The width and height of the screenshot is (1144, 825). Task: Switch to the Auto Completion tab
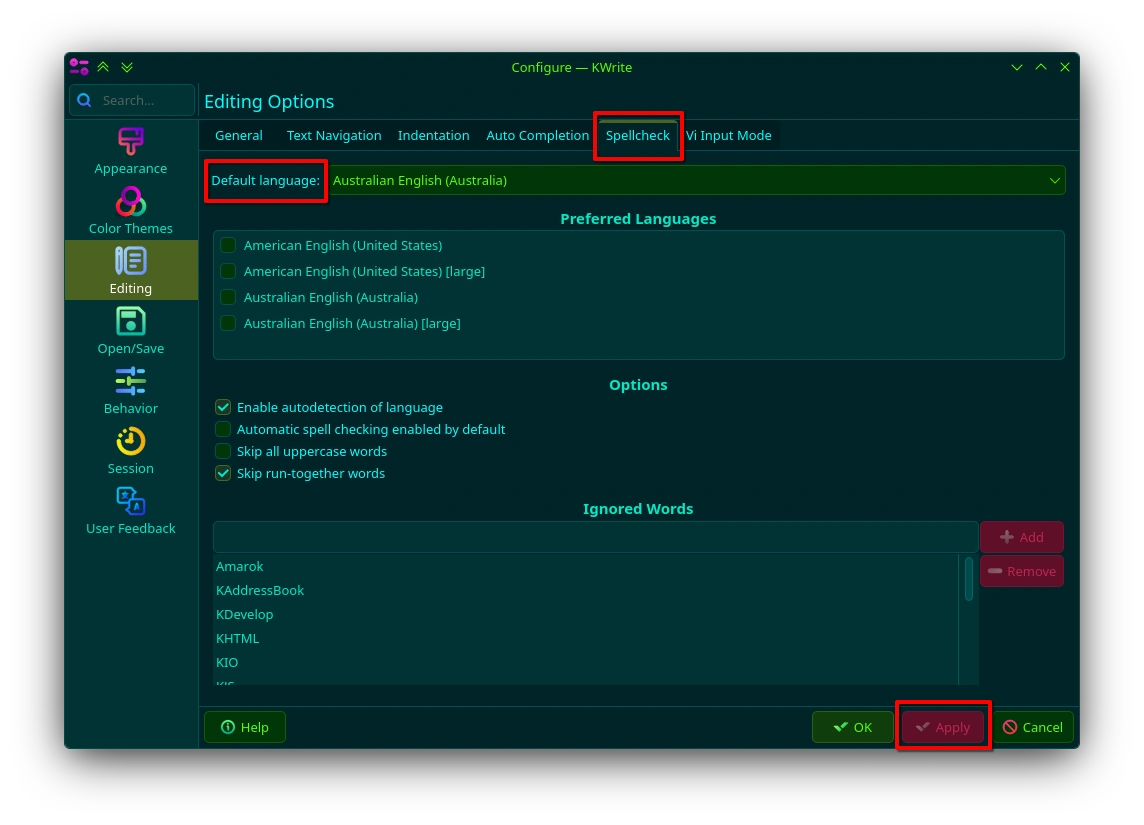coord(537,135)
